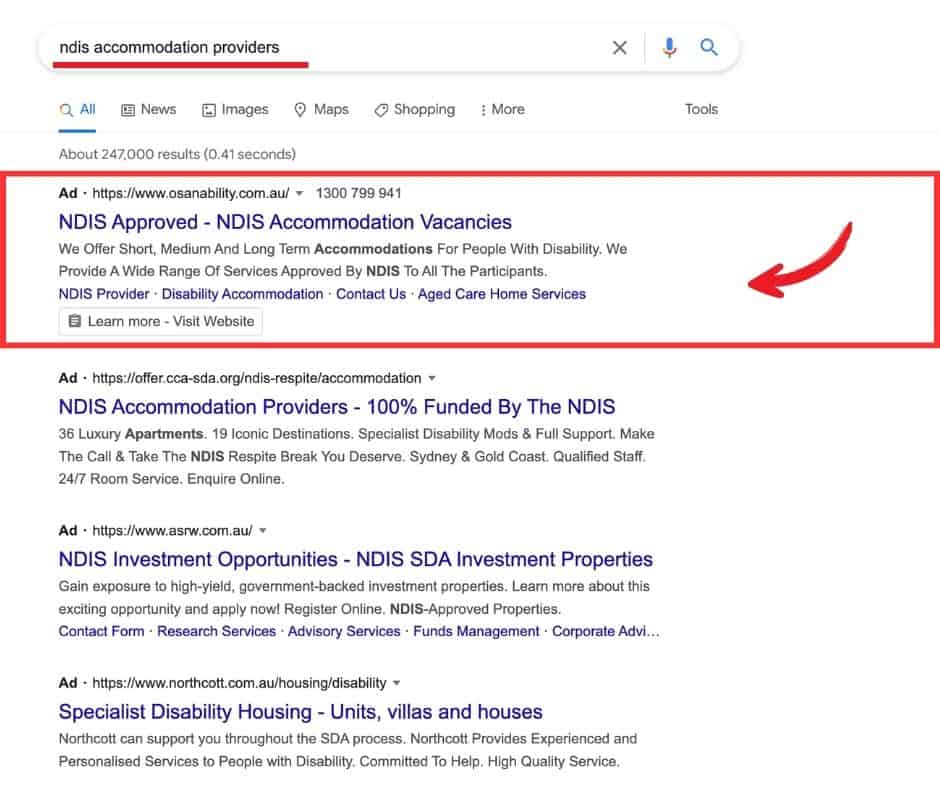Open Specialist Disability Housing ad headline
This screenshot has height=788, width=940.
300,712
